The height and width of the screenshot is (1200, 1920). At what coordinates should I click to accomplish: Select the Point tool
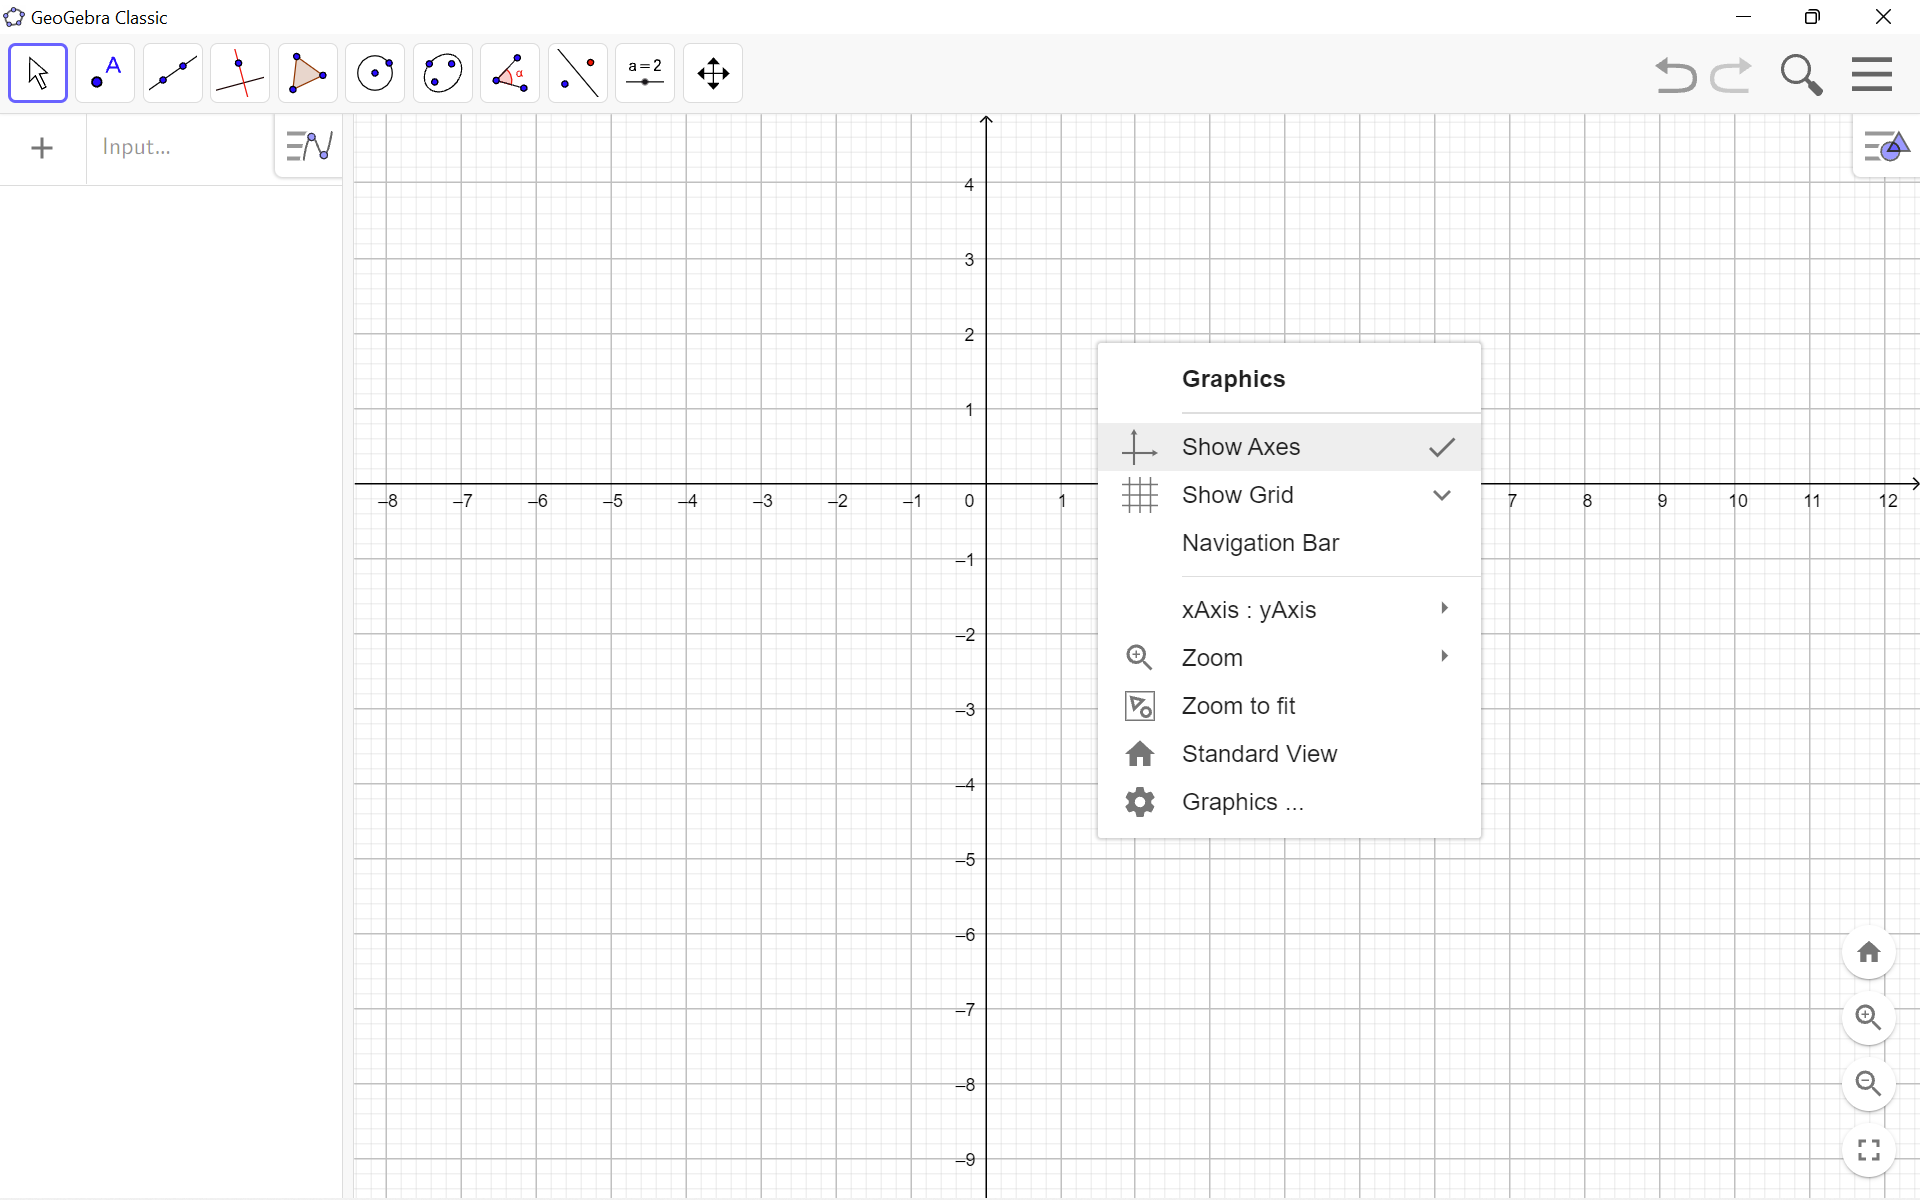[105, 73]
